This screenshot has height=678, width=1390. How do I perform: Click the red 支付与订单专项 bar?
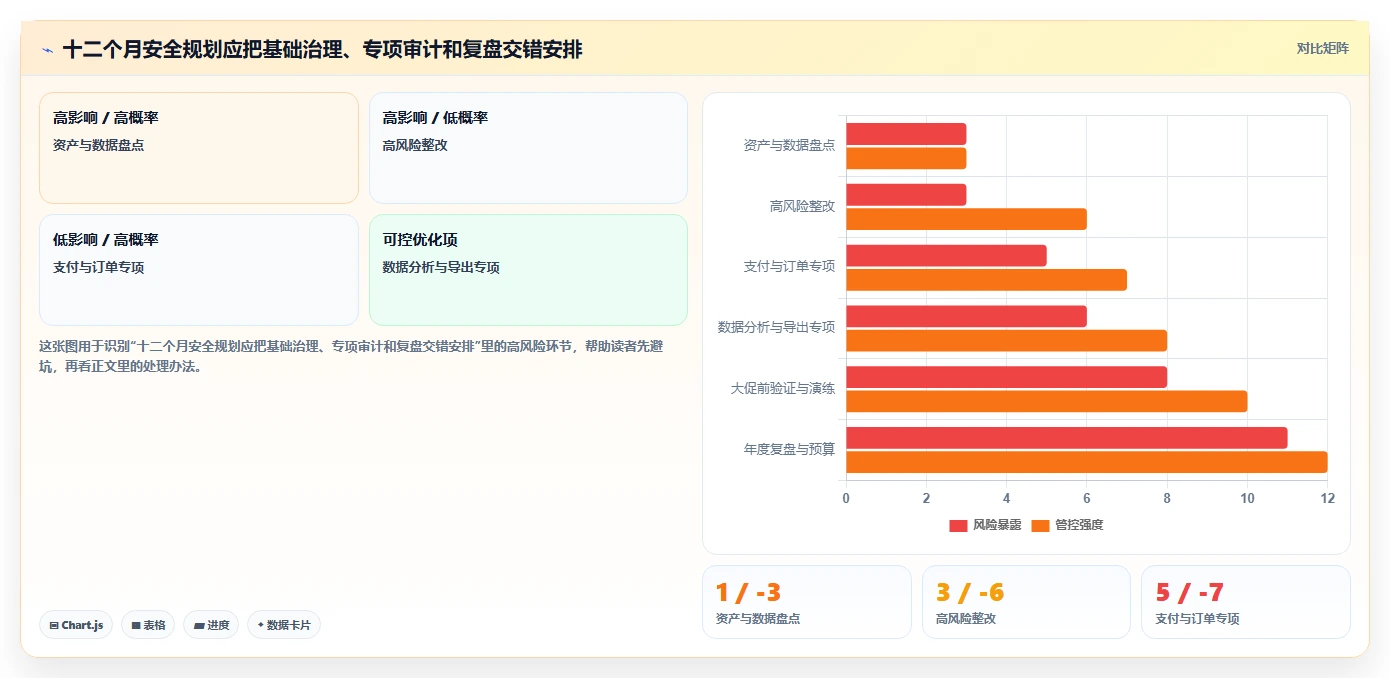pyautogui.click(x=946, y=255)
